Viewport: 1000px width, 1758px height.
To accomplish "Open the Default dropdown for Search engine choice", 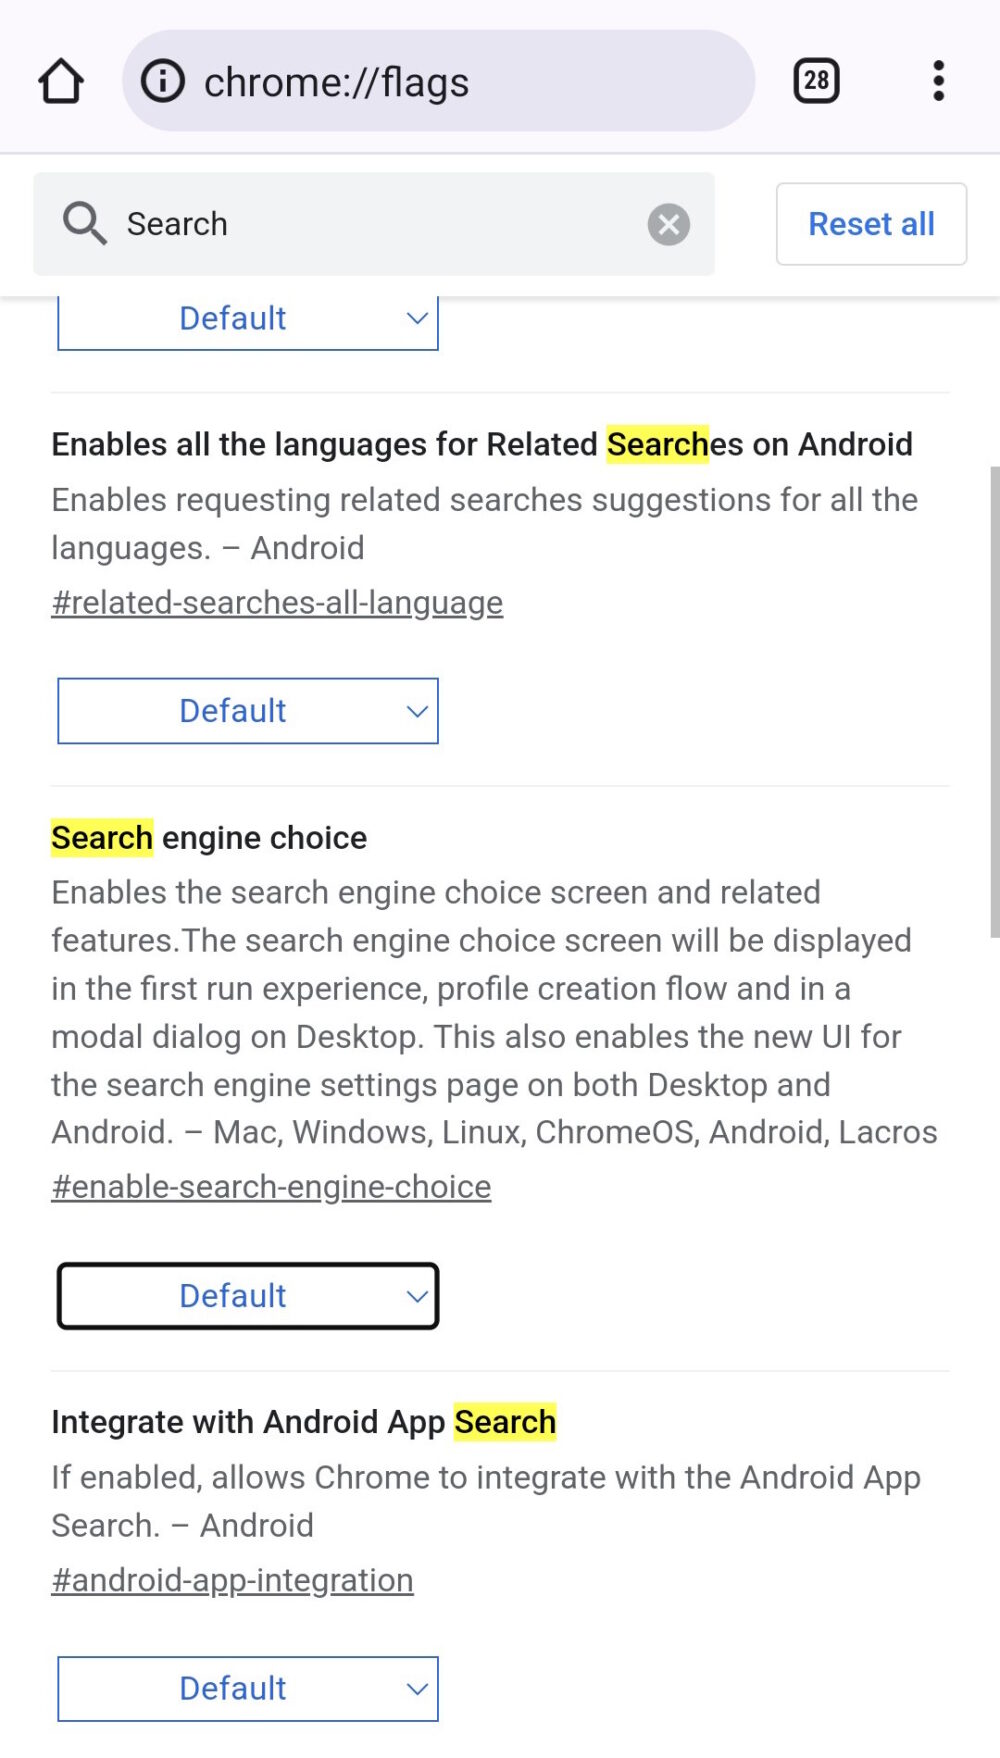I will [248, 1295].
